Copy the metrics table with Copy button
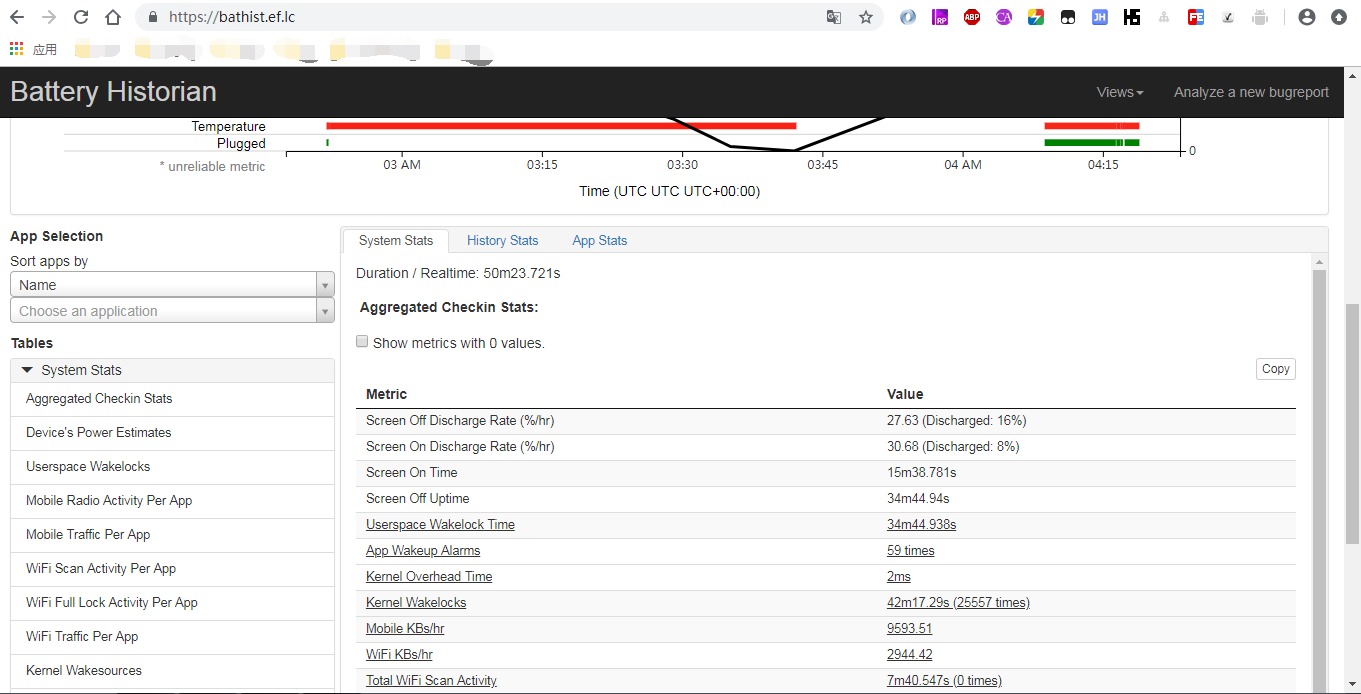This screenshot has width=1361, height=694. click(x=1275, y=369)
